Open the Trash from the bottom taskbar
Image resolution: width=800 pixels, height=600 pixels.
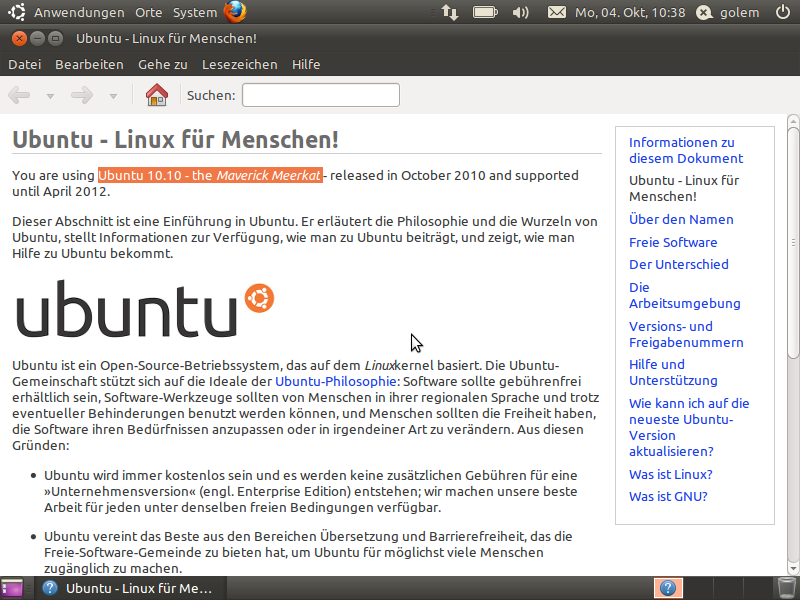tap(786, 588)
